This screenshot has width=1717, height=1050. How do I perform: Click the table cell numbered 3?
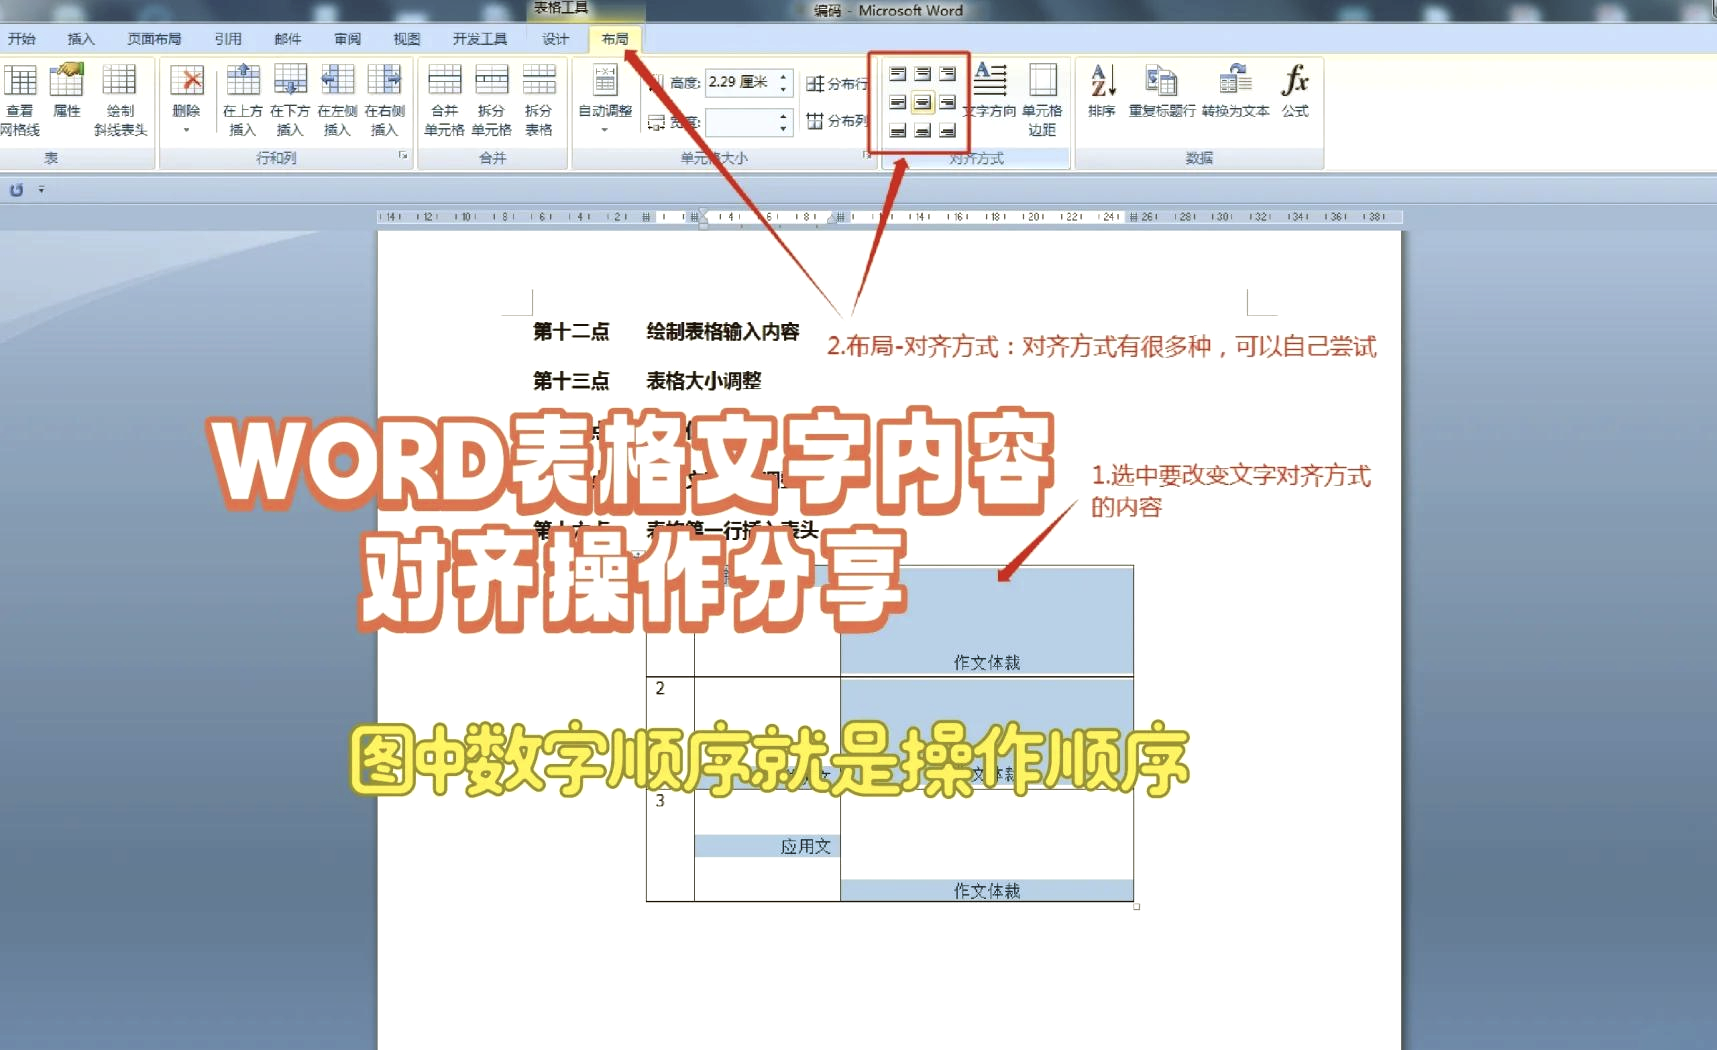point(670,846)
